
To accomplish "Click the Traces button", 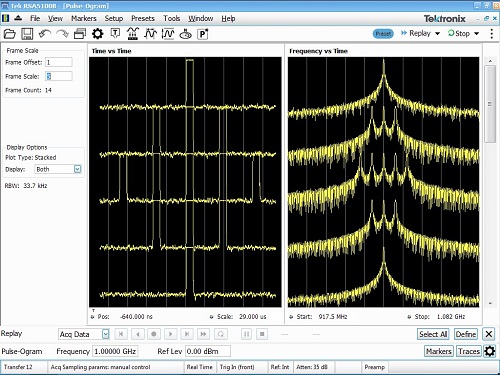I will (x=469, y=351).
